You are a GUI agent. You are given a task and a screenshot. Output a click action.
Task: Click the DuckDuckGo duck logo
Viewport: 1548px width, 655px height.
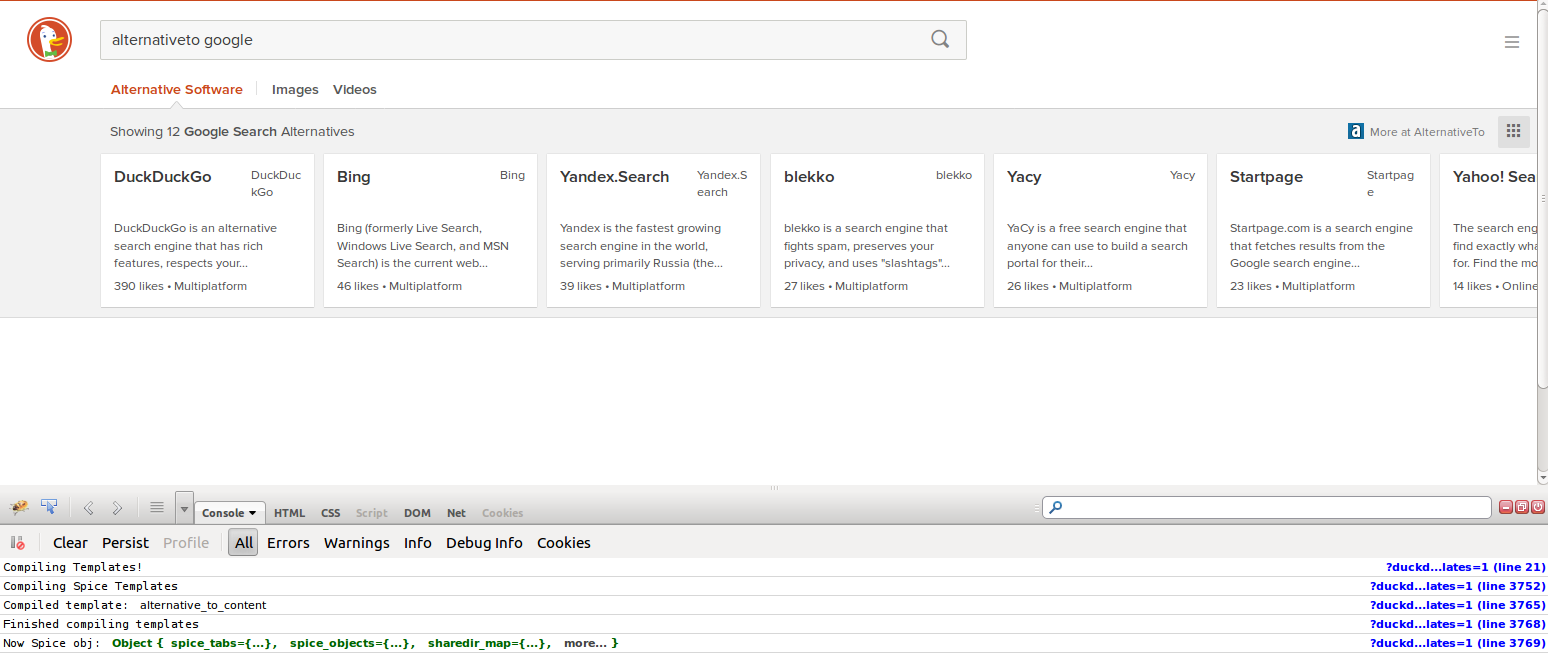point(49,40)
